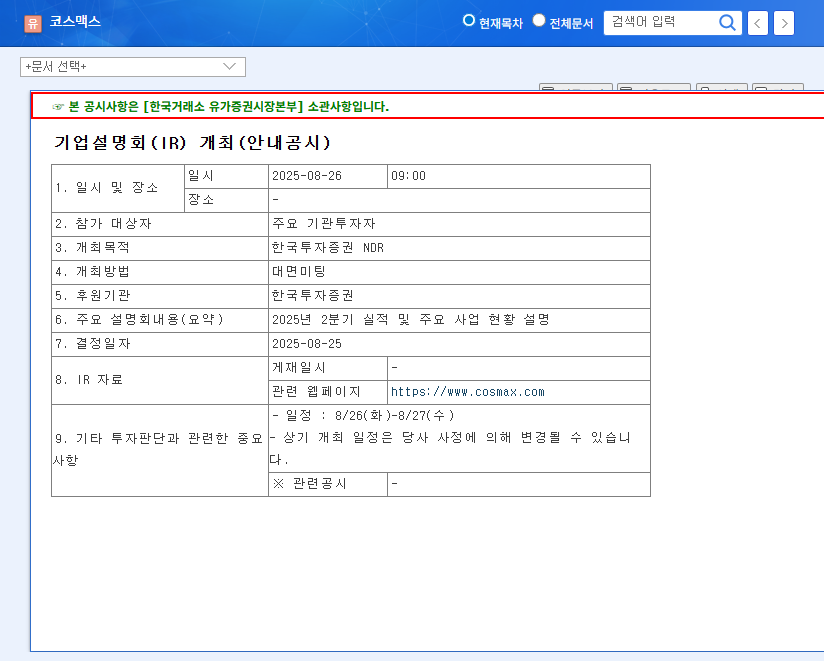The height and width of the screenshot is (661, 824).
Task: Open the +문서 선택+ dropdown
Action: click(133, 67)
